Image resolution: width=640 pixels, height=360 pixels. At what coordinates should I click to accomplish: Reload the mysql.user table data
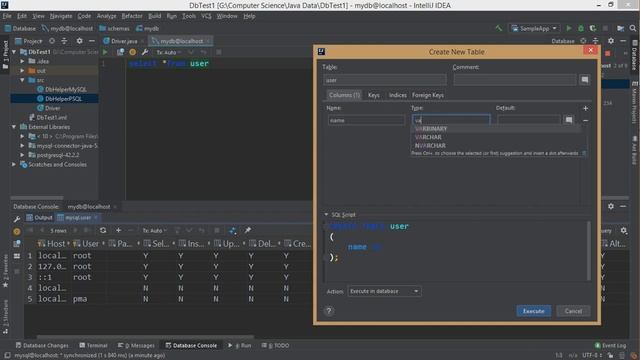103,230
